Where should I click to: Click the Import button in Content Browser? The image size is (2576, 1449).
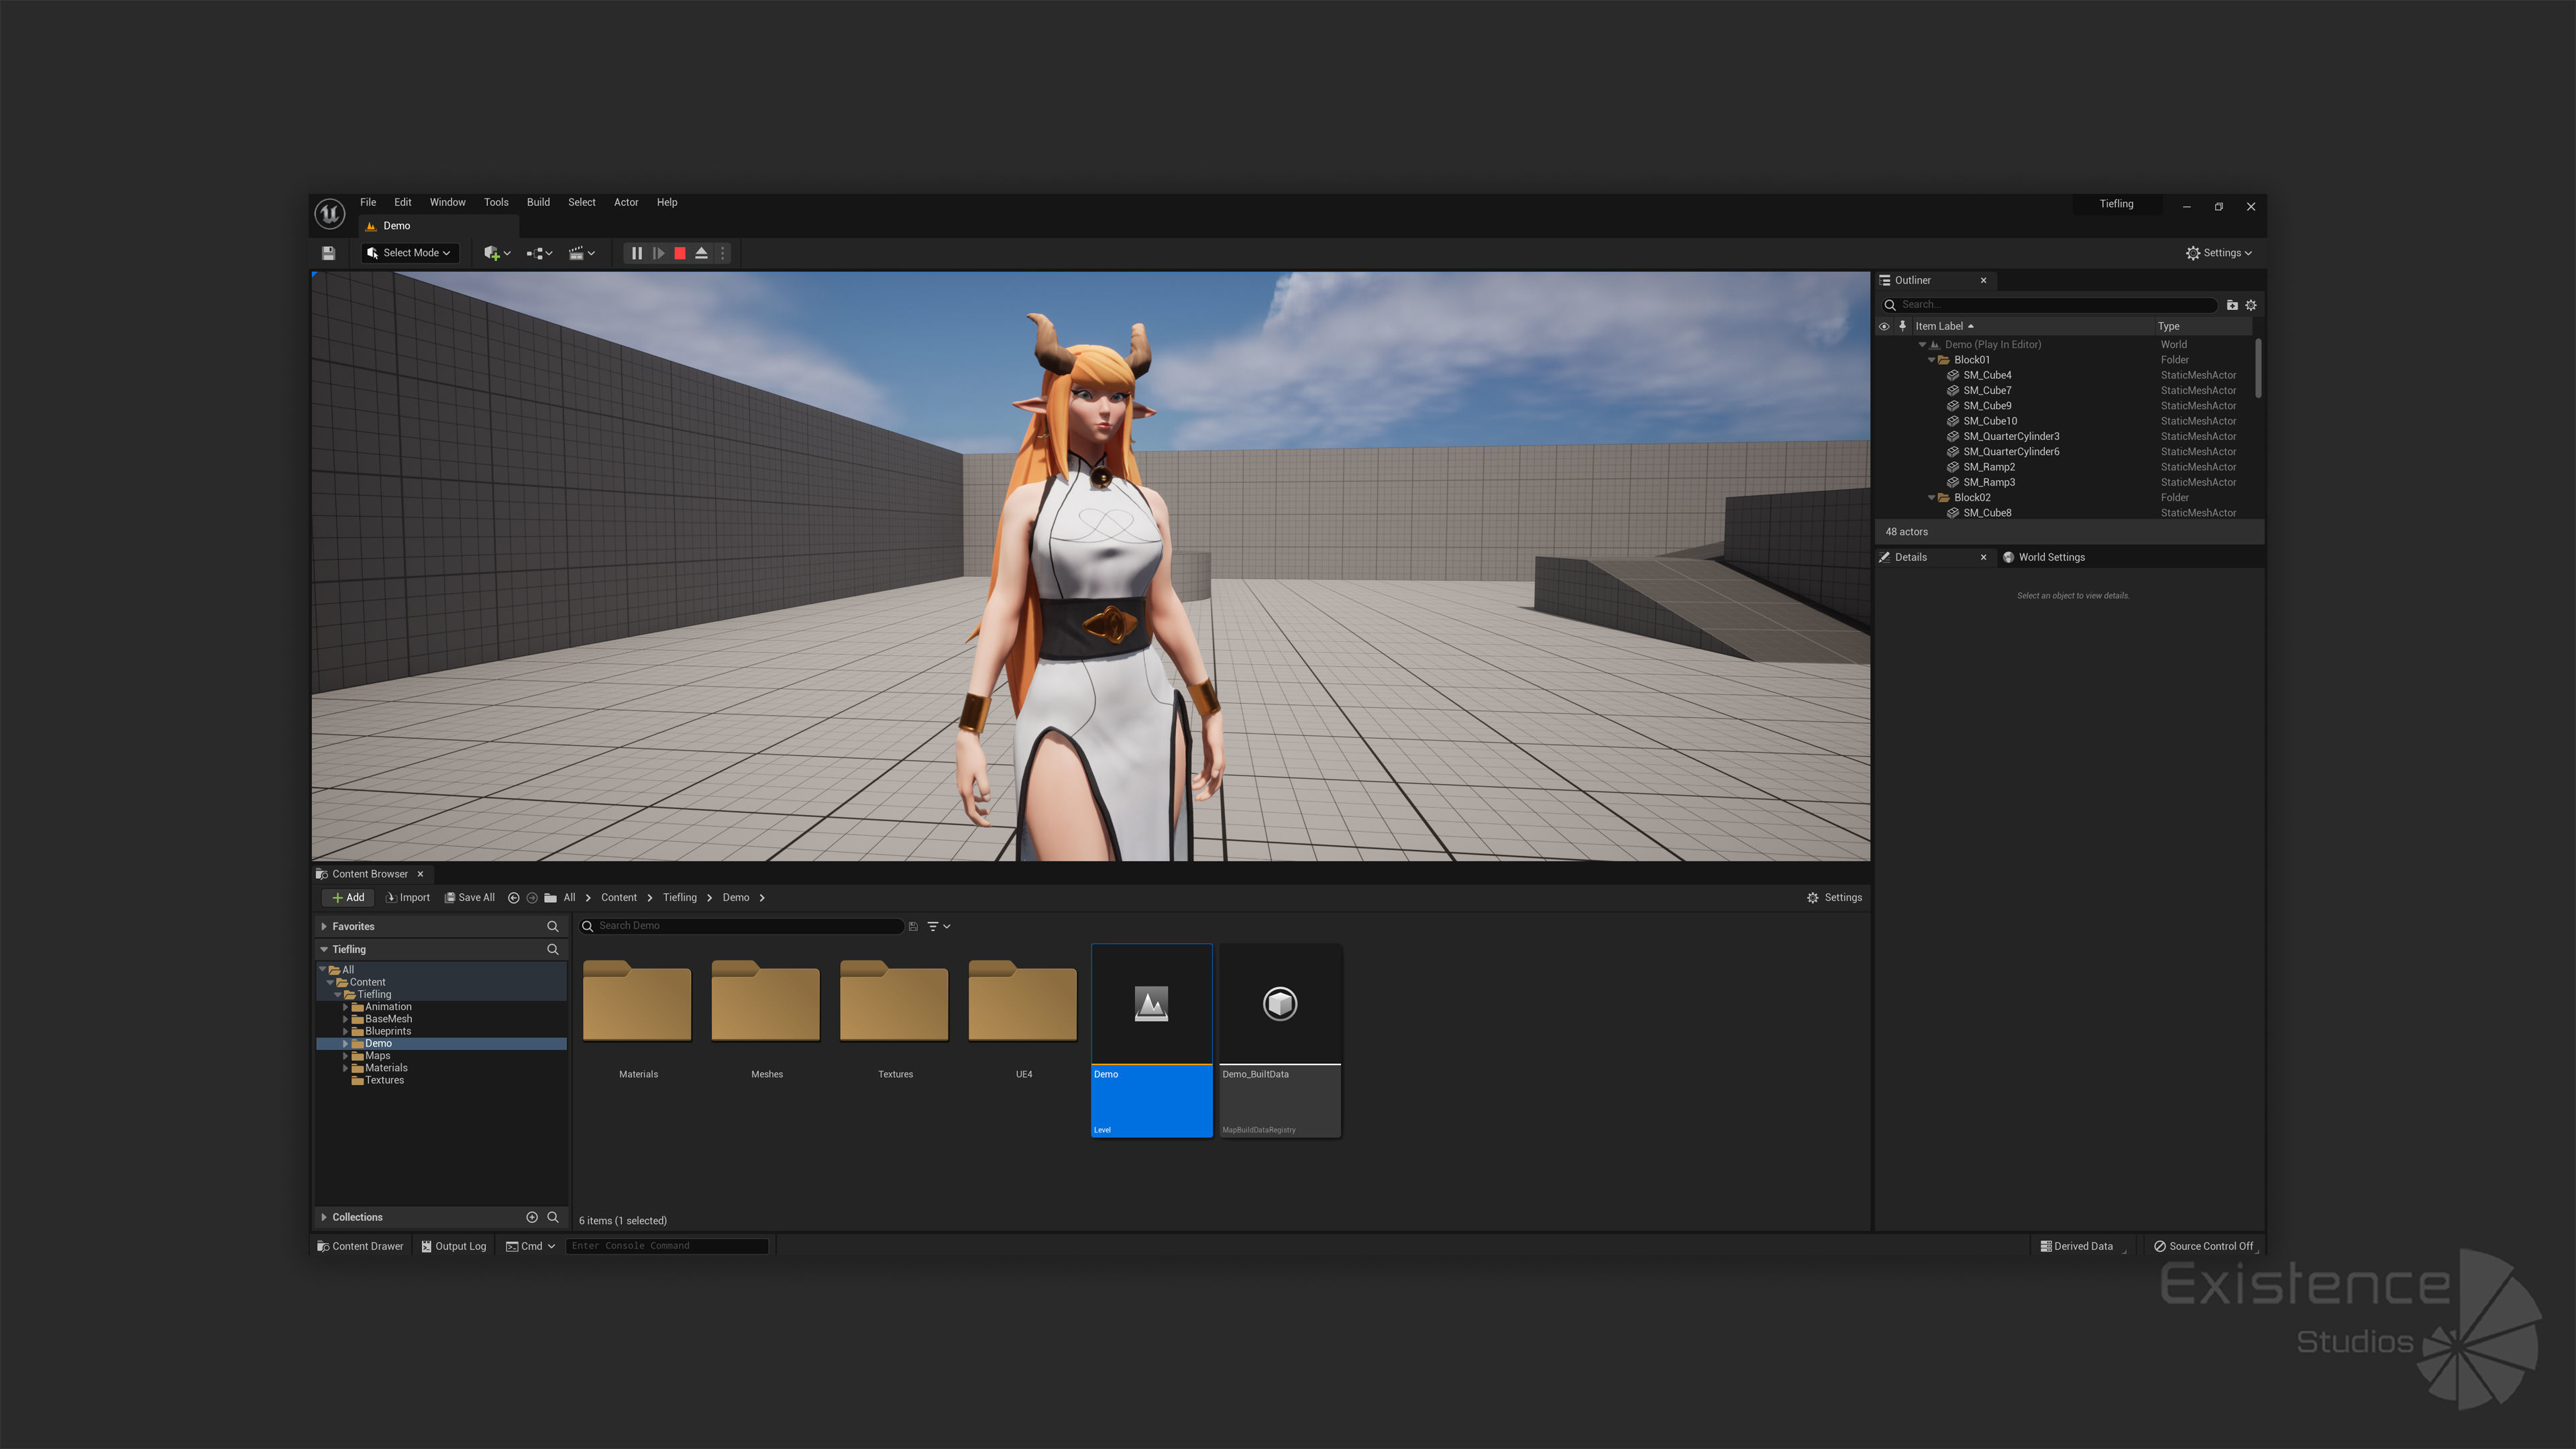click(407, 898)
